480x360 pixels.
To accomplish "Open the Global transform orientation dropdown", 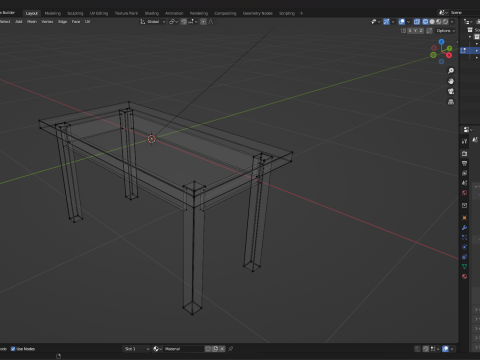I will [x=153, y=22].
